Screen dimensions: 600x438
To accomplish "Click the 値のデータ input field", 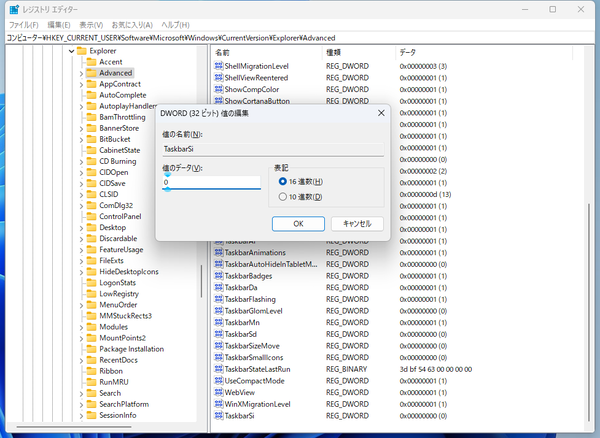I will (211, 182).
